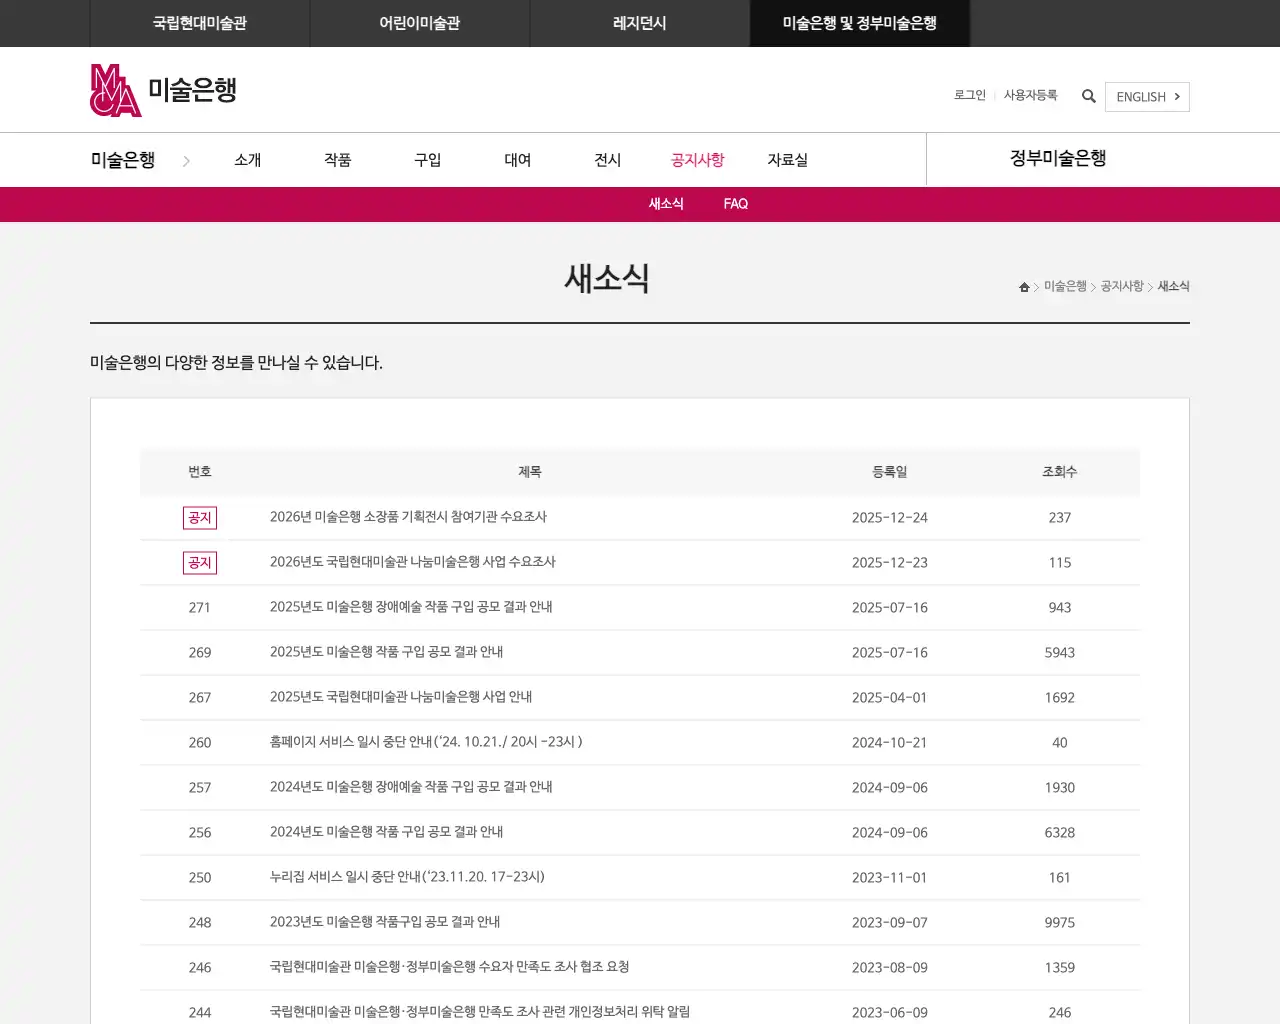Click the 공지 badge for 2025-12-23 notice
The width and height of the screenshot is (1280, 1024).
coord(200,563)
